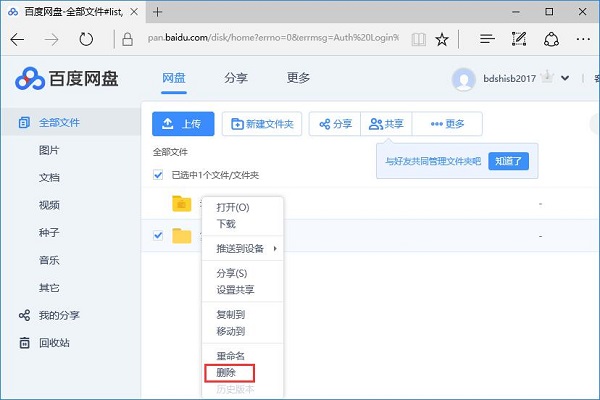Open the 更多 toolbar dropdown
The height and width of the screenshot is (400, 600).
pyautogui.click(x=447, y=124)
